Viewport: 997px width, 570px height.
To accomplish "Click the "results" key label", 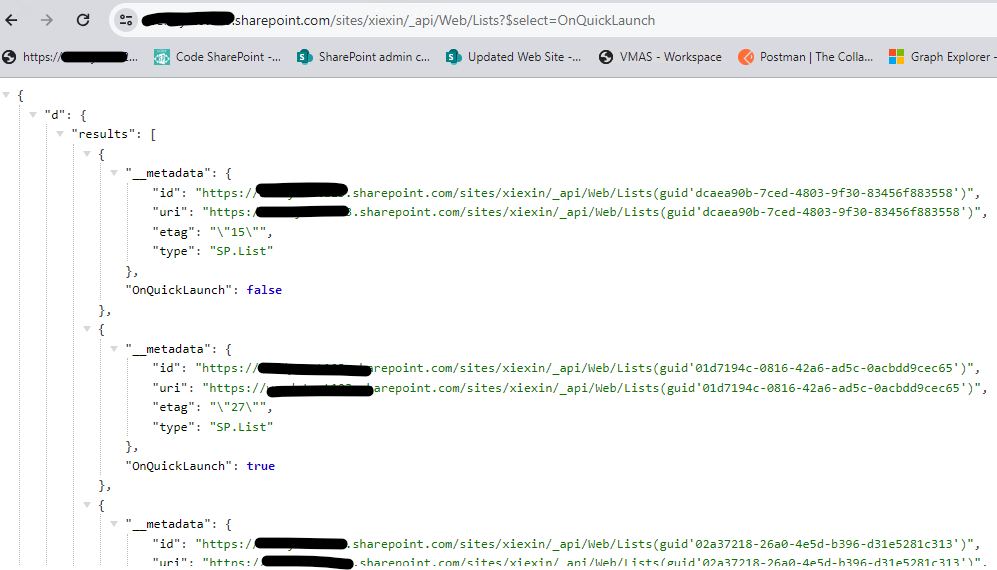I will pos(104,134).
